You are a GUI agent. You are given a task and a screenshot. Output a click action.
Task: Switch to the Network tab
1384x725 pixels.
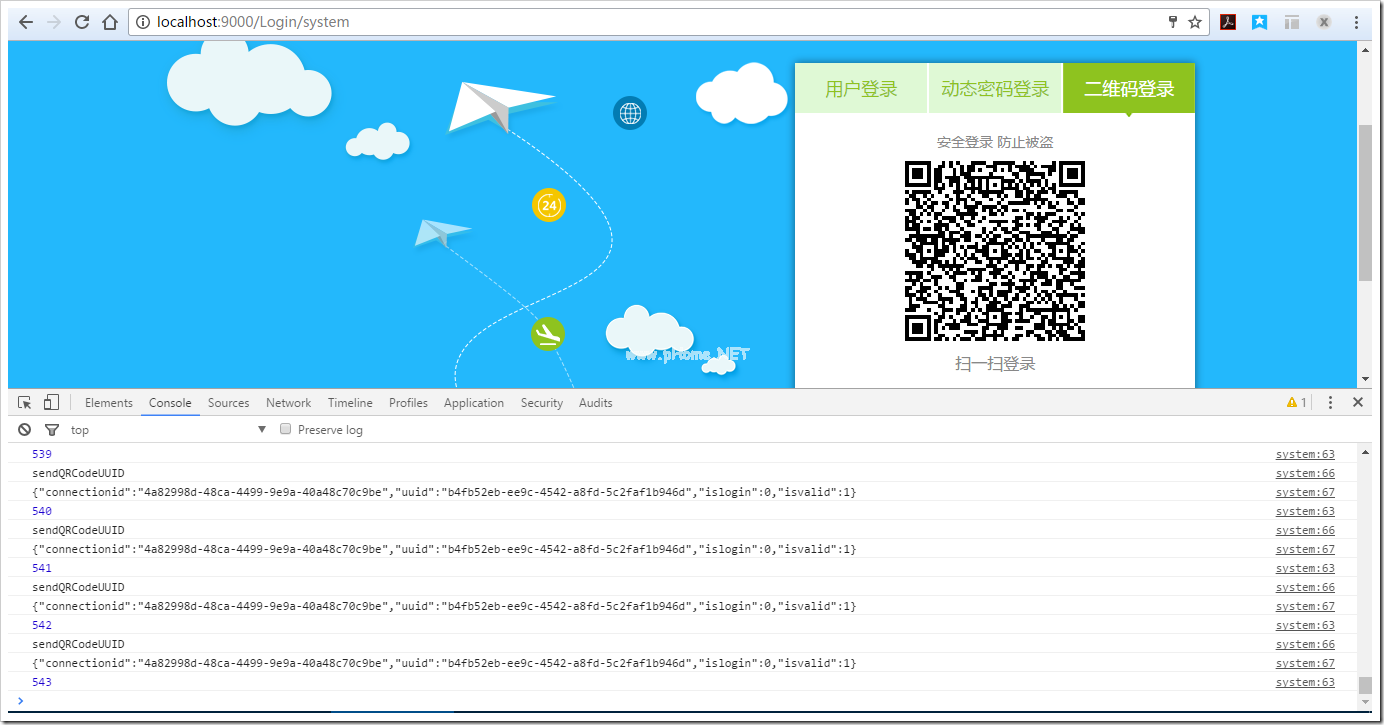point(288,403)
